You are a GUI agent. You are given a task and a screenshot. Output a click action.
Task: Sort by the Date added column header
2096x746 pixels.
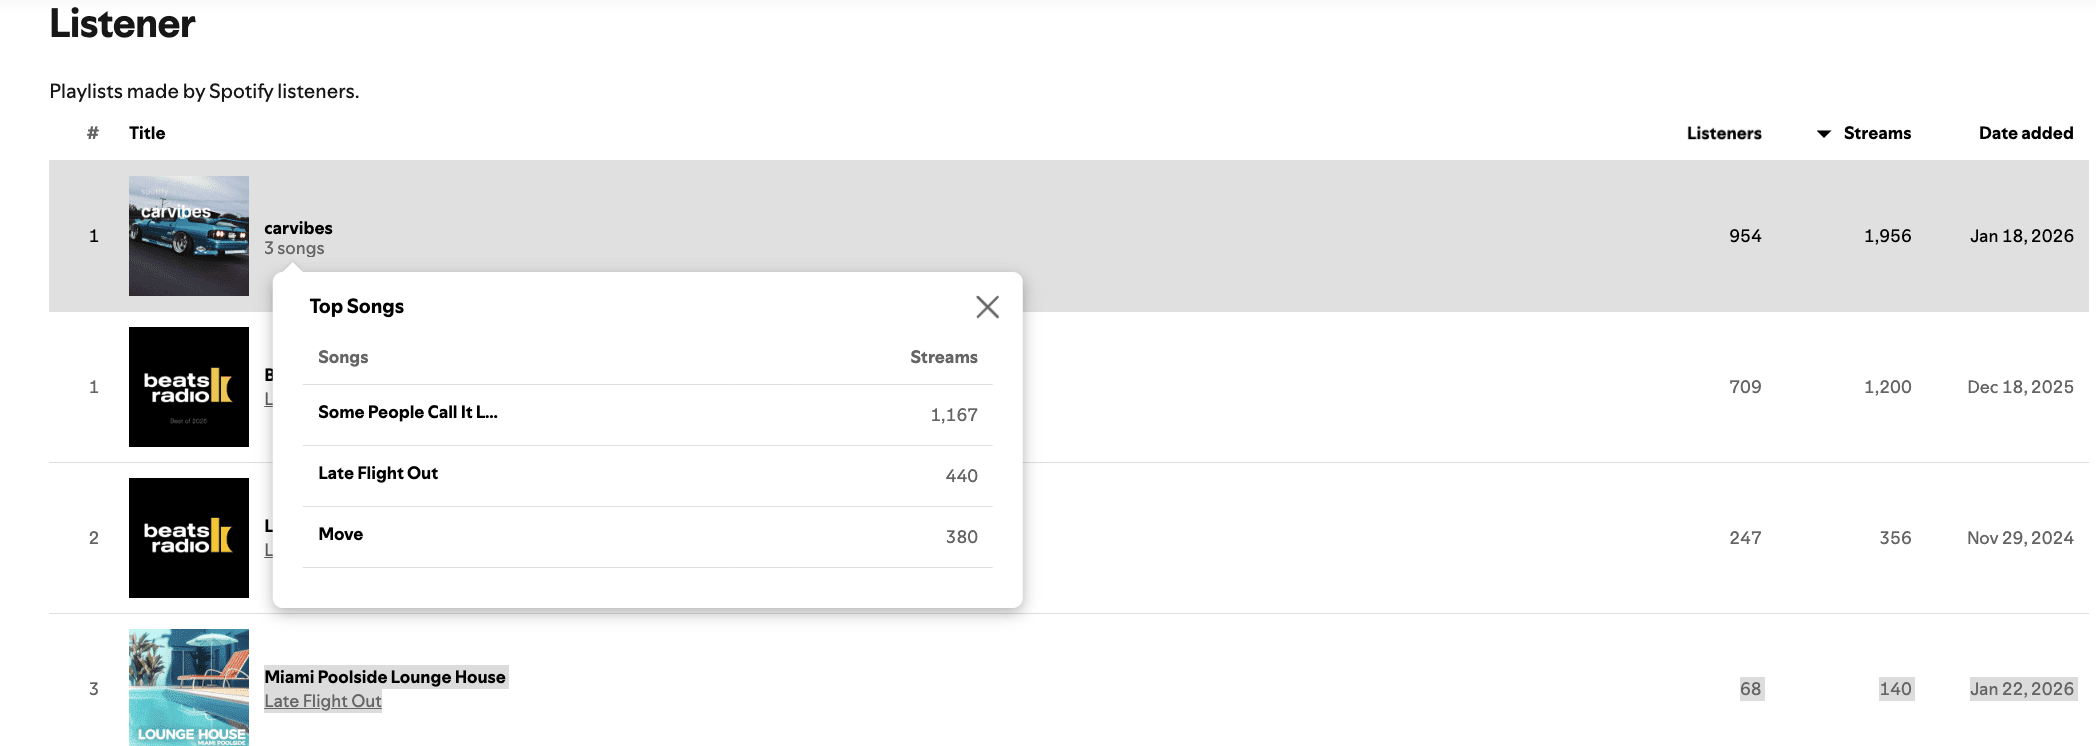tap(2025, 133)
